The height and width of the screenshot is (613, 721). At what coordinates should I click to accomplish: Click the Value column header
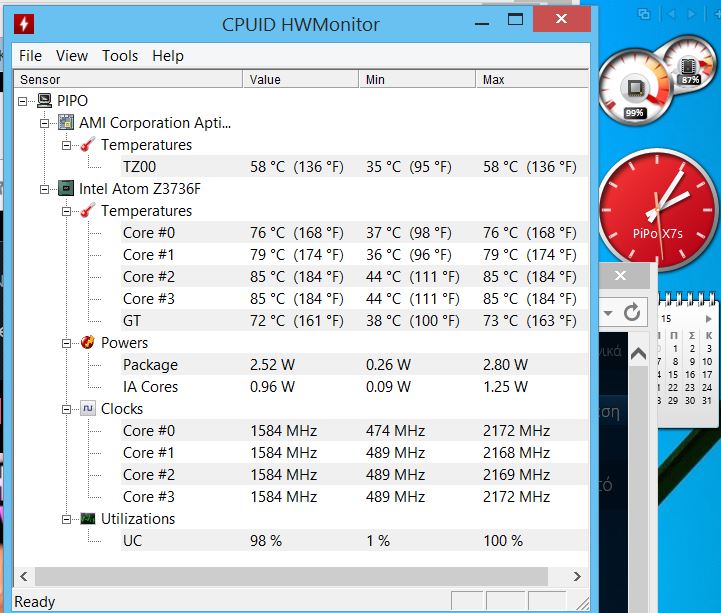coord(301,79)
